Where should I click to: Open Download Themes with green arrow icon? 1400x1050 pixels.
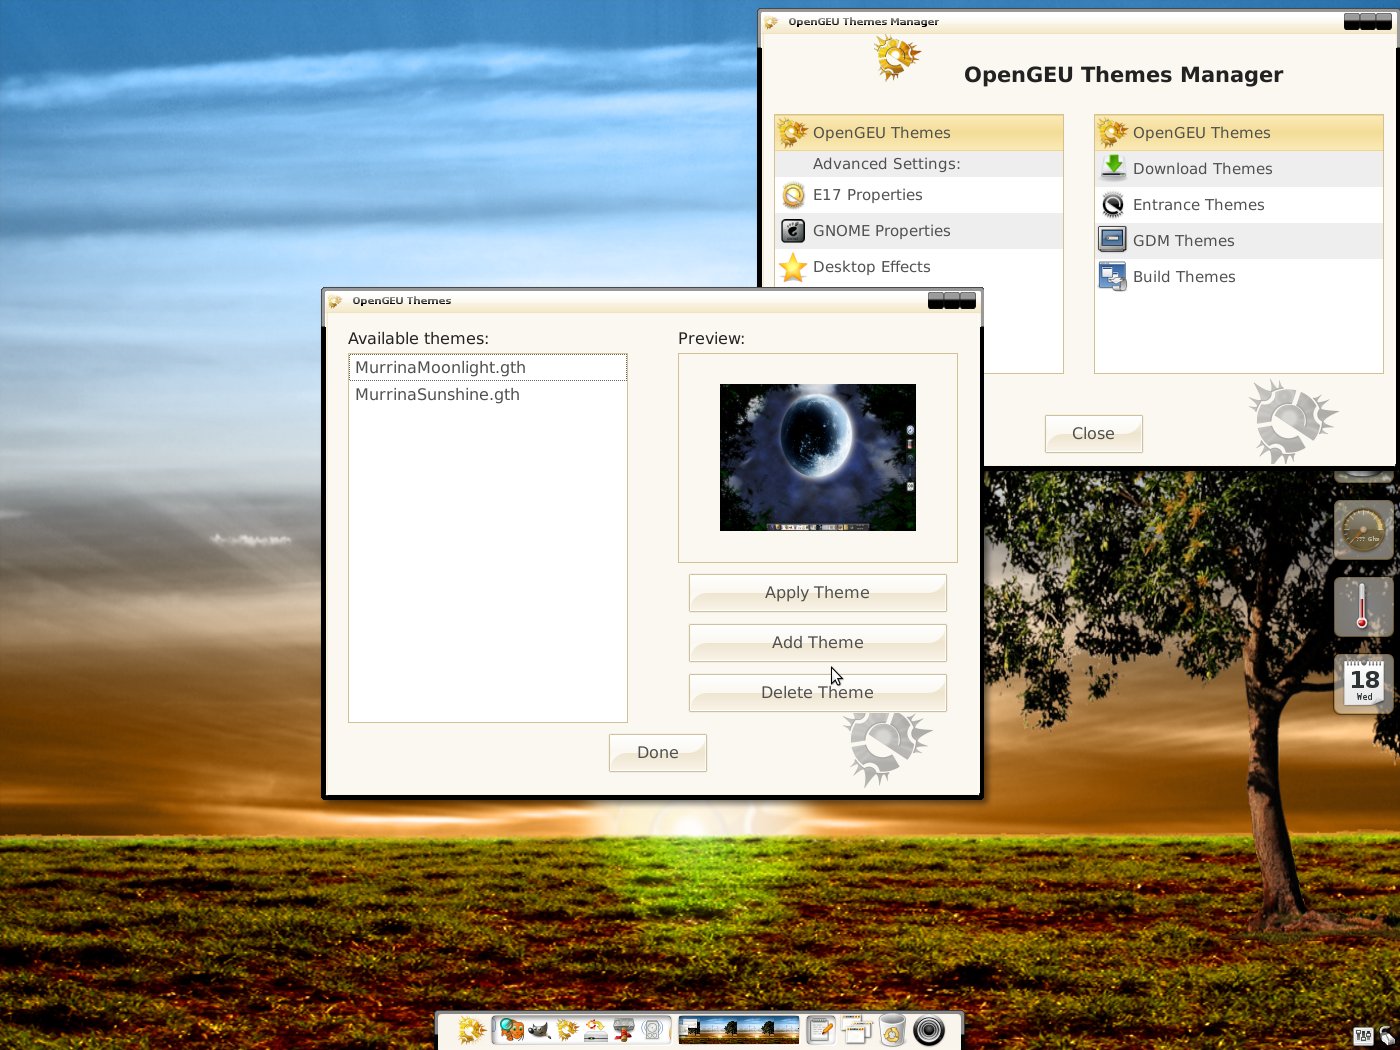pos(1238,168)
